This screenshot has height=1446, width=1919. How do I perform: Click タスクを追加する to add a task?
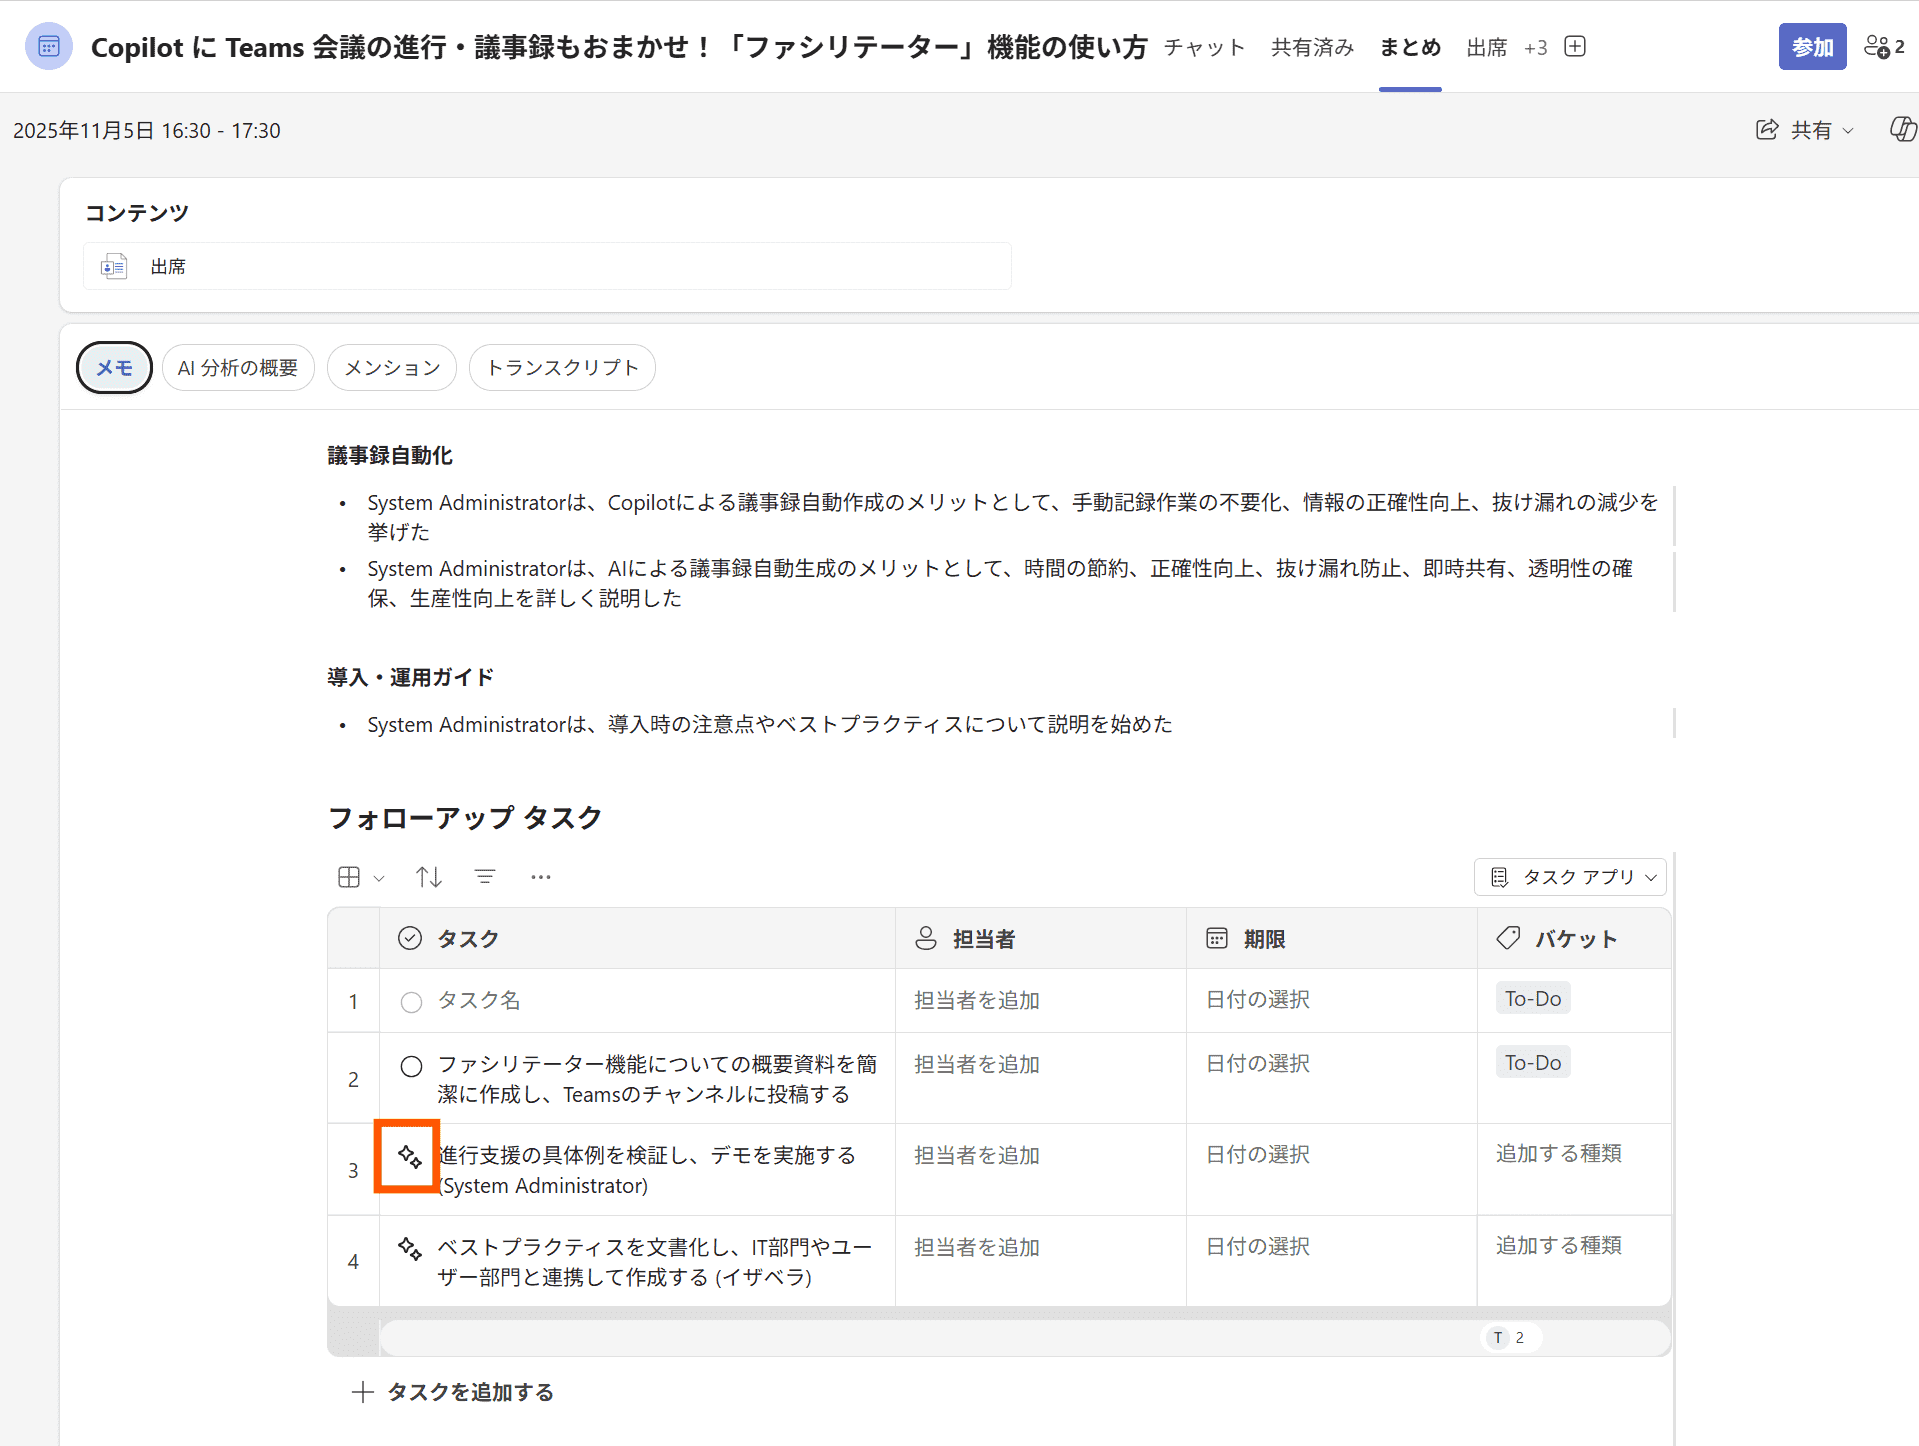pos(454,1392)
